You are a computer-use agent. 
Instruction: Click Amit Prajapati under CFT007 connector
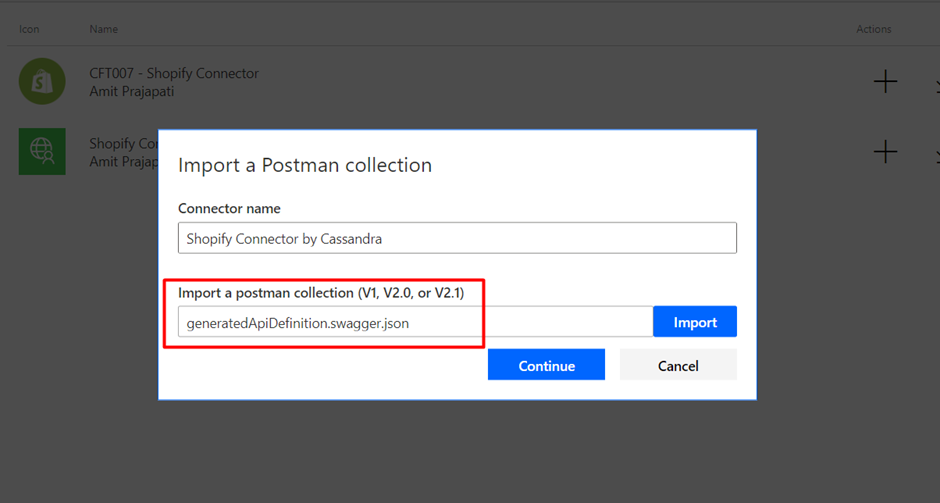(132, 92)
